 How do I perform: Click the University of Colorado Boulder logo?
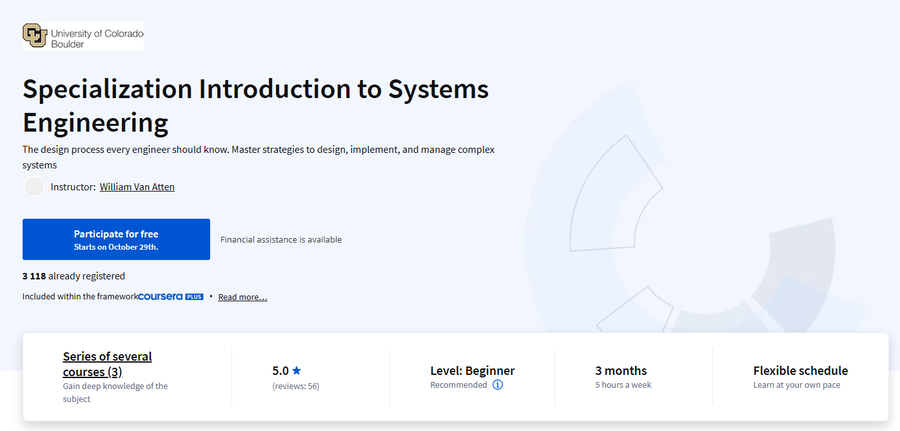83,37
